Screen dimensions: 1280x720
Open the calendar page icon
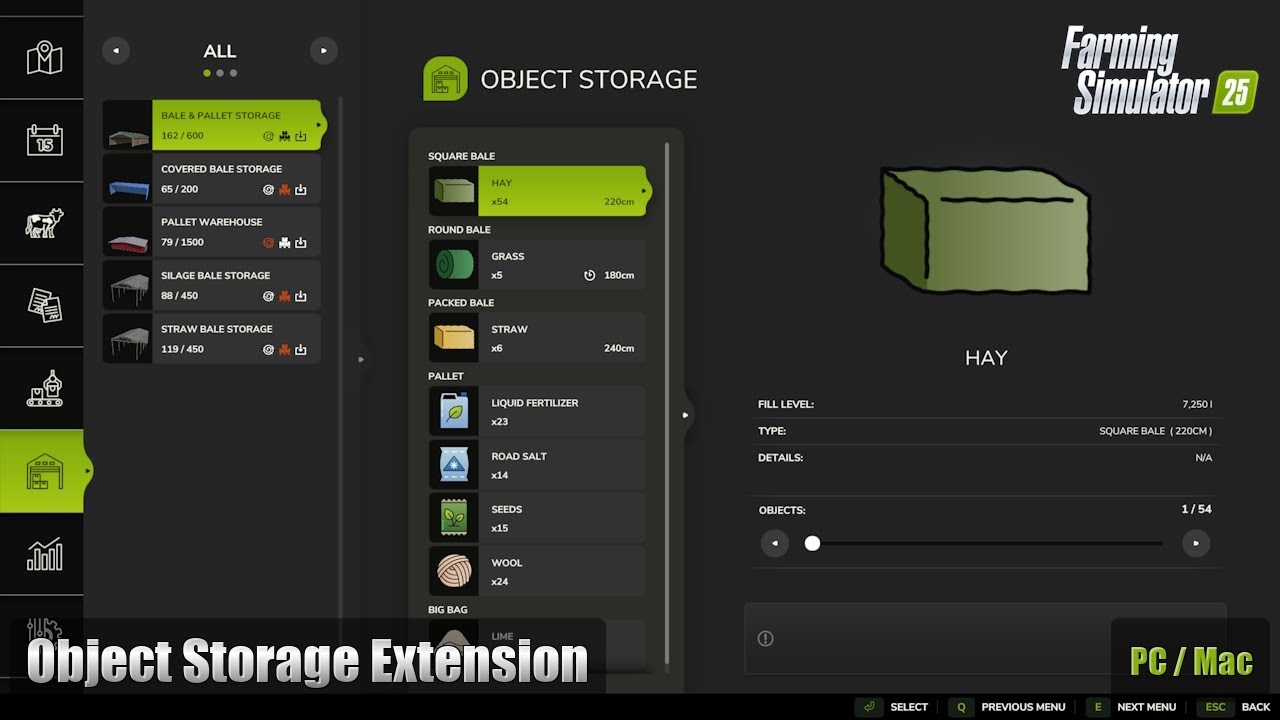[44, 140]
